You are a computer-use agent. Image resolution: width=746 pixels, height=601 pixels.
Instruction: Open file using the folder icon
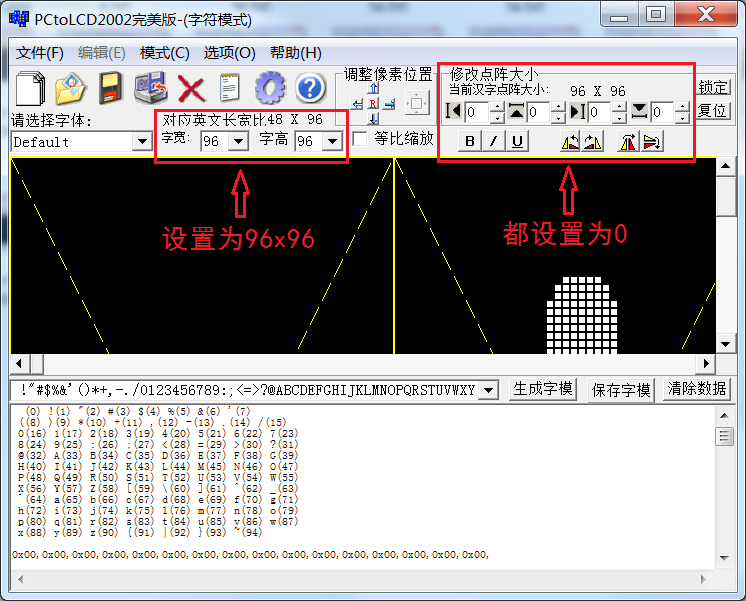[71, 88]
